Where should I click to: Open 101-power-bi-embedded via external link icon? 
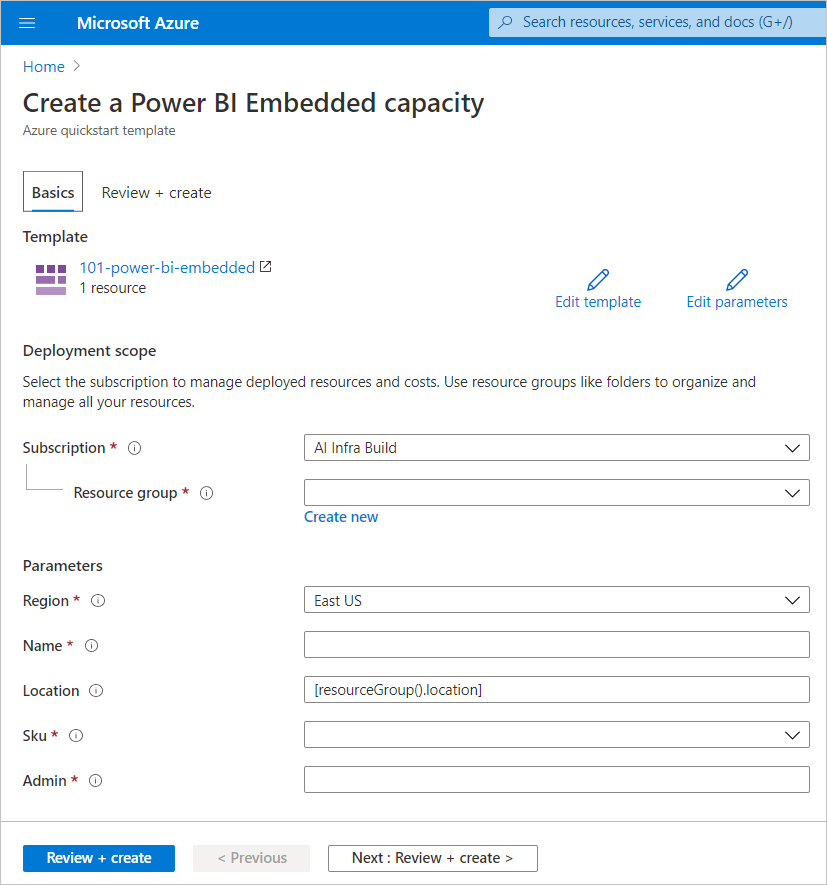tap(263, 266)
